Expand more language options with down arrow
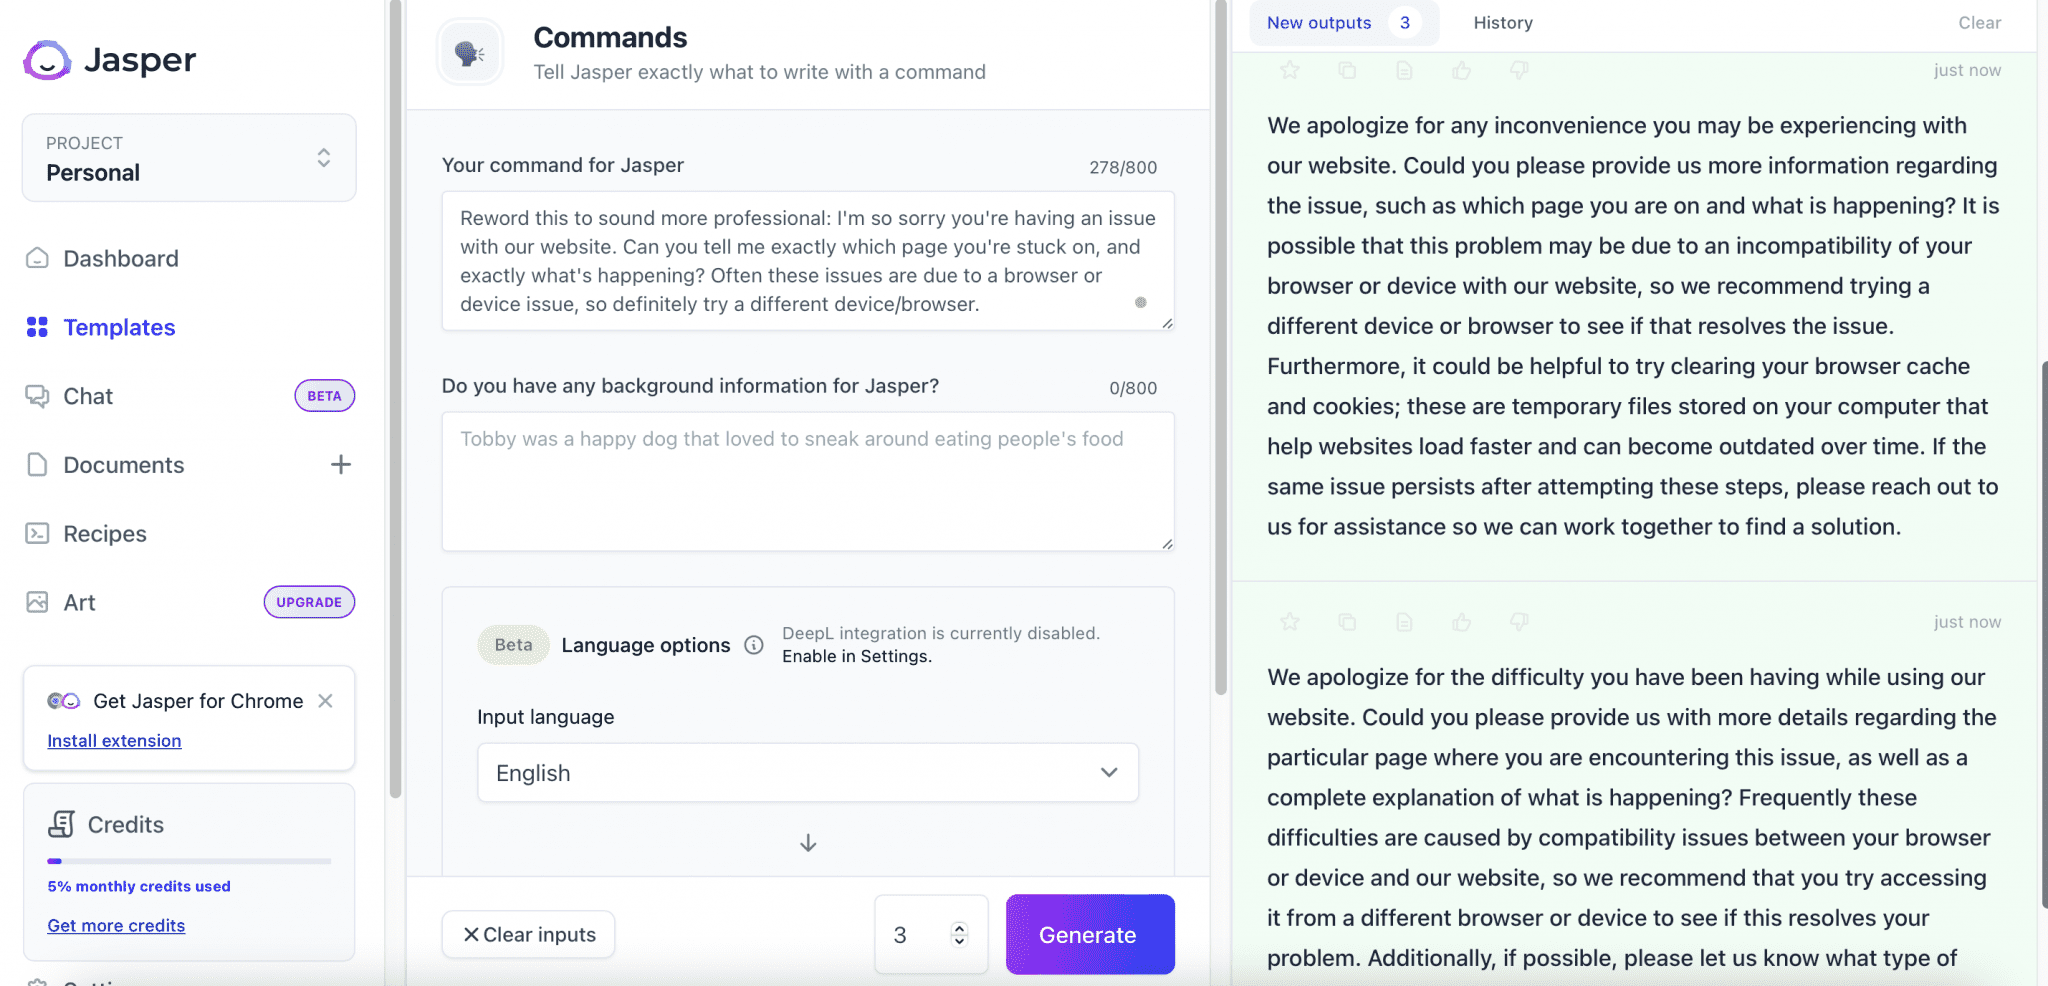The height and width of the screenshot is (986, 2048). coord(808,843)
